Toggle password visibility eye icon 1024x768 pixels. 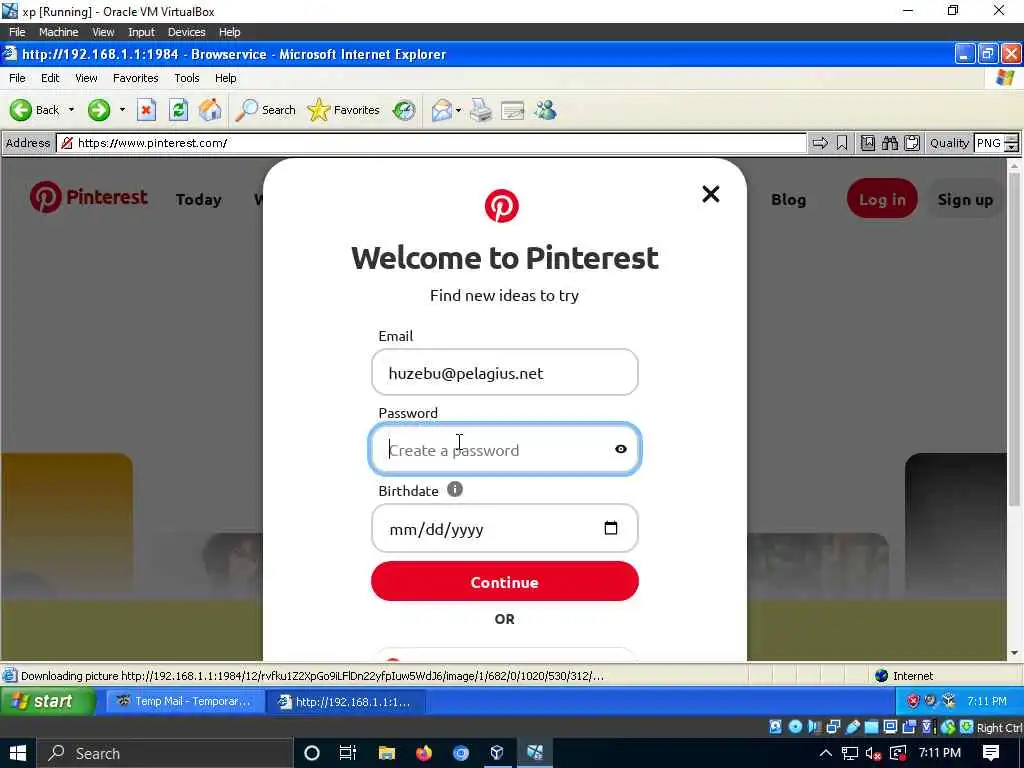(x=621, y=449)
